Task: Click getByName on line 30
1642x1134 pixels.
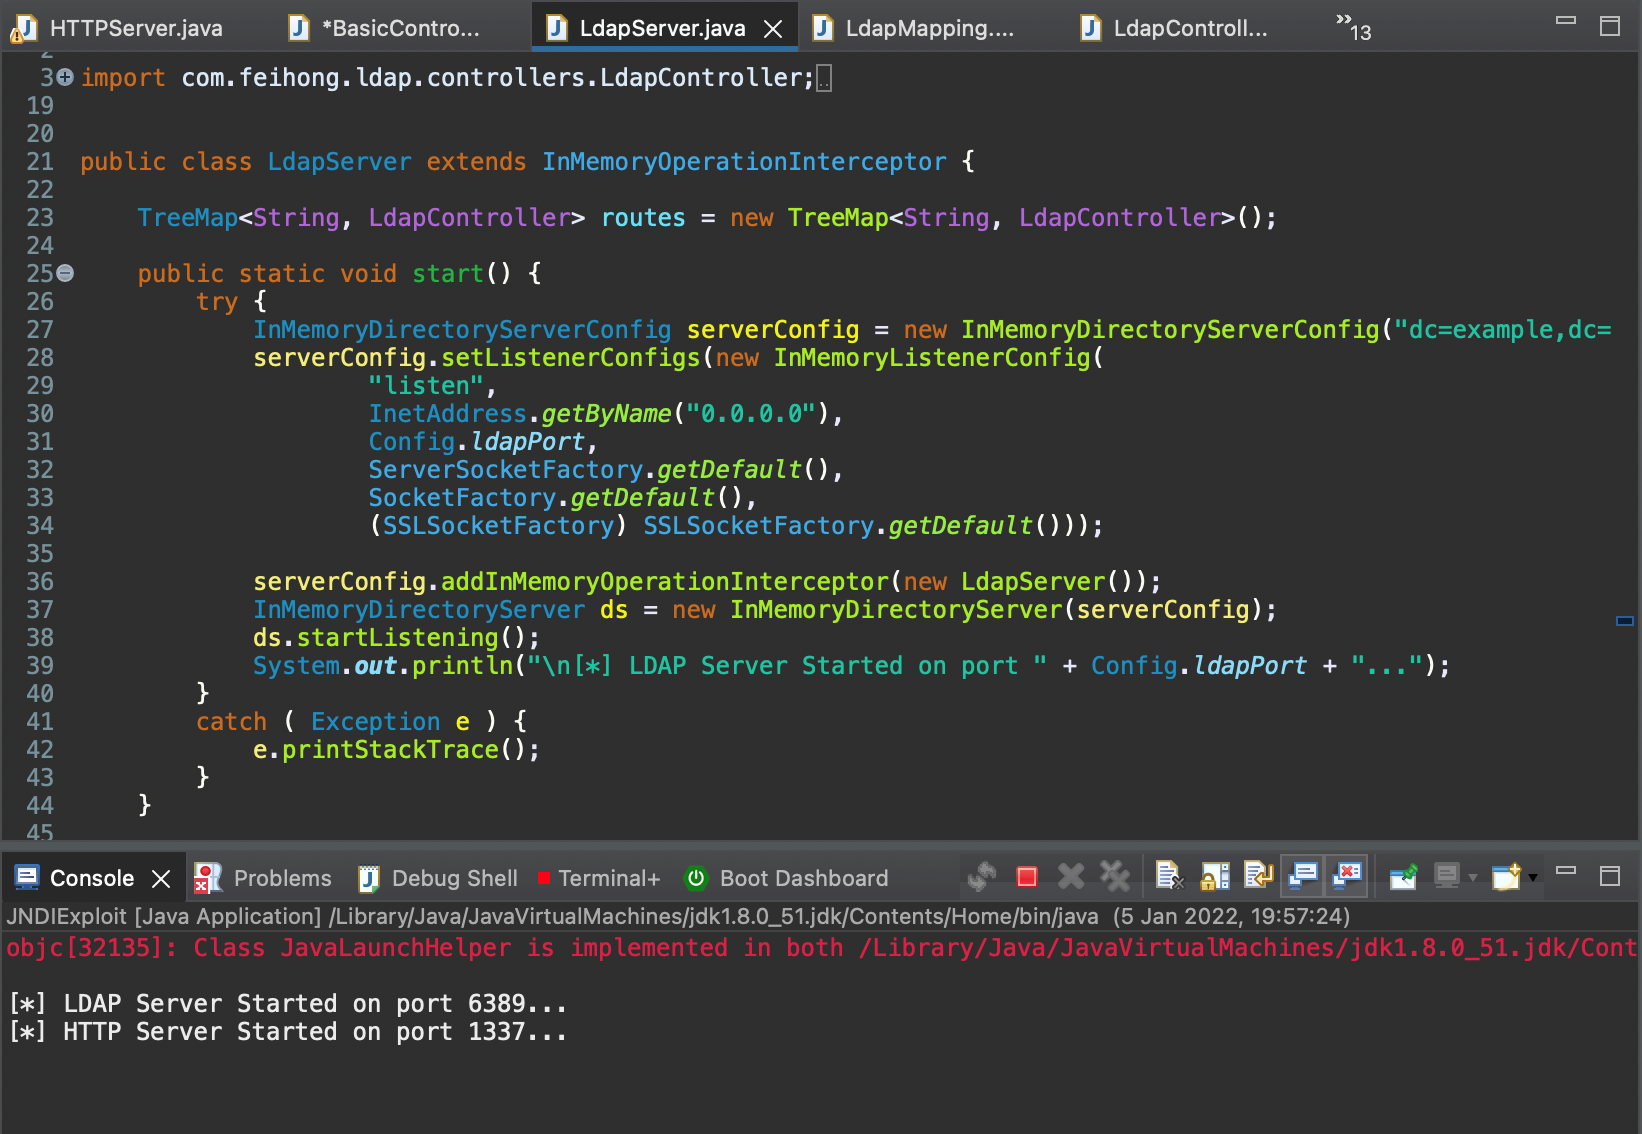Action: [x=606, y=414]
